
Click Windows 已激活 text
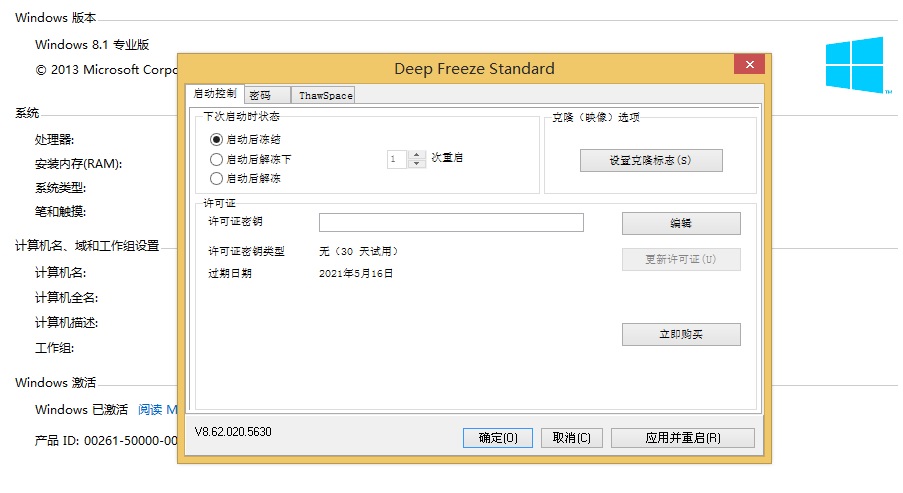coord(81,409)
